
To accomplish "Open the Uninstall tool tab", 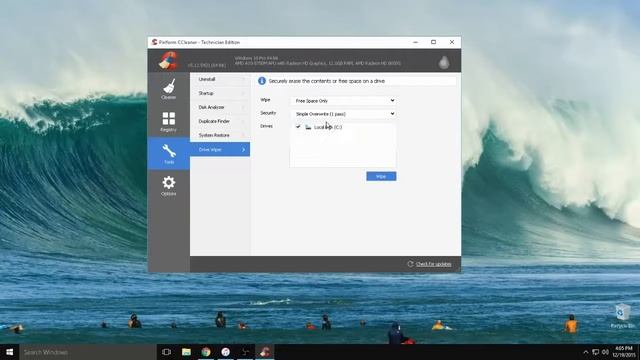I will point(220,80).
